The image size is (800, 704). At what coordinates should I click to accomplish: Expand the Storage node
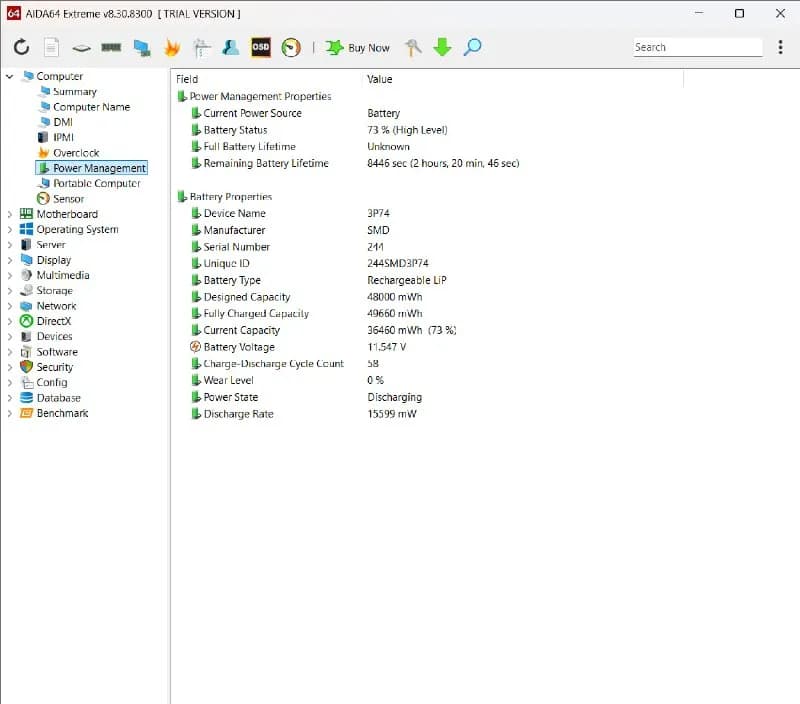9,291
